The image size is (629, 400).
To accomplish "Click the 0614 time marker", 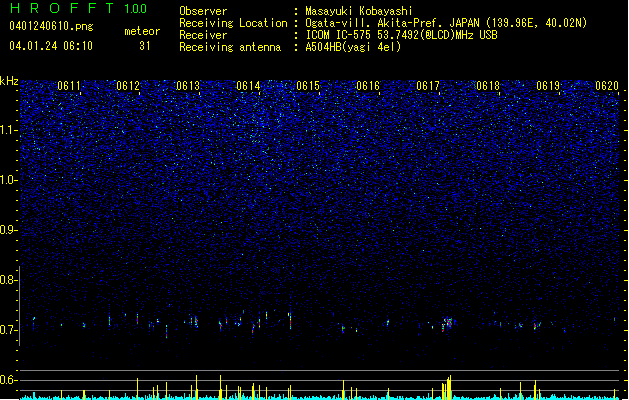I will coord(248,86).
